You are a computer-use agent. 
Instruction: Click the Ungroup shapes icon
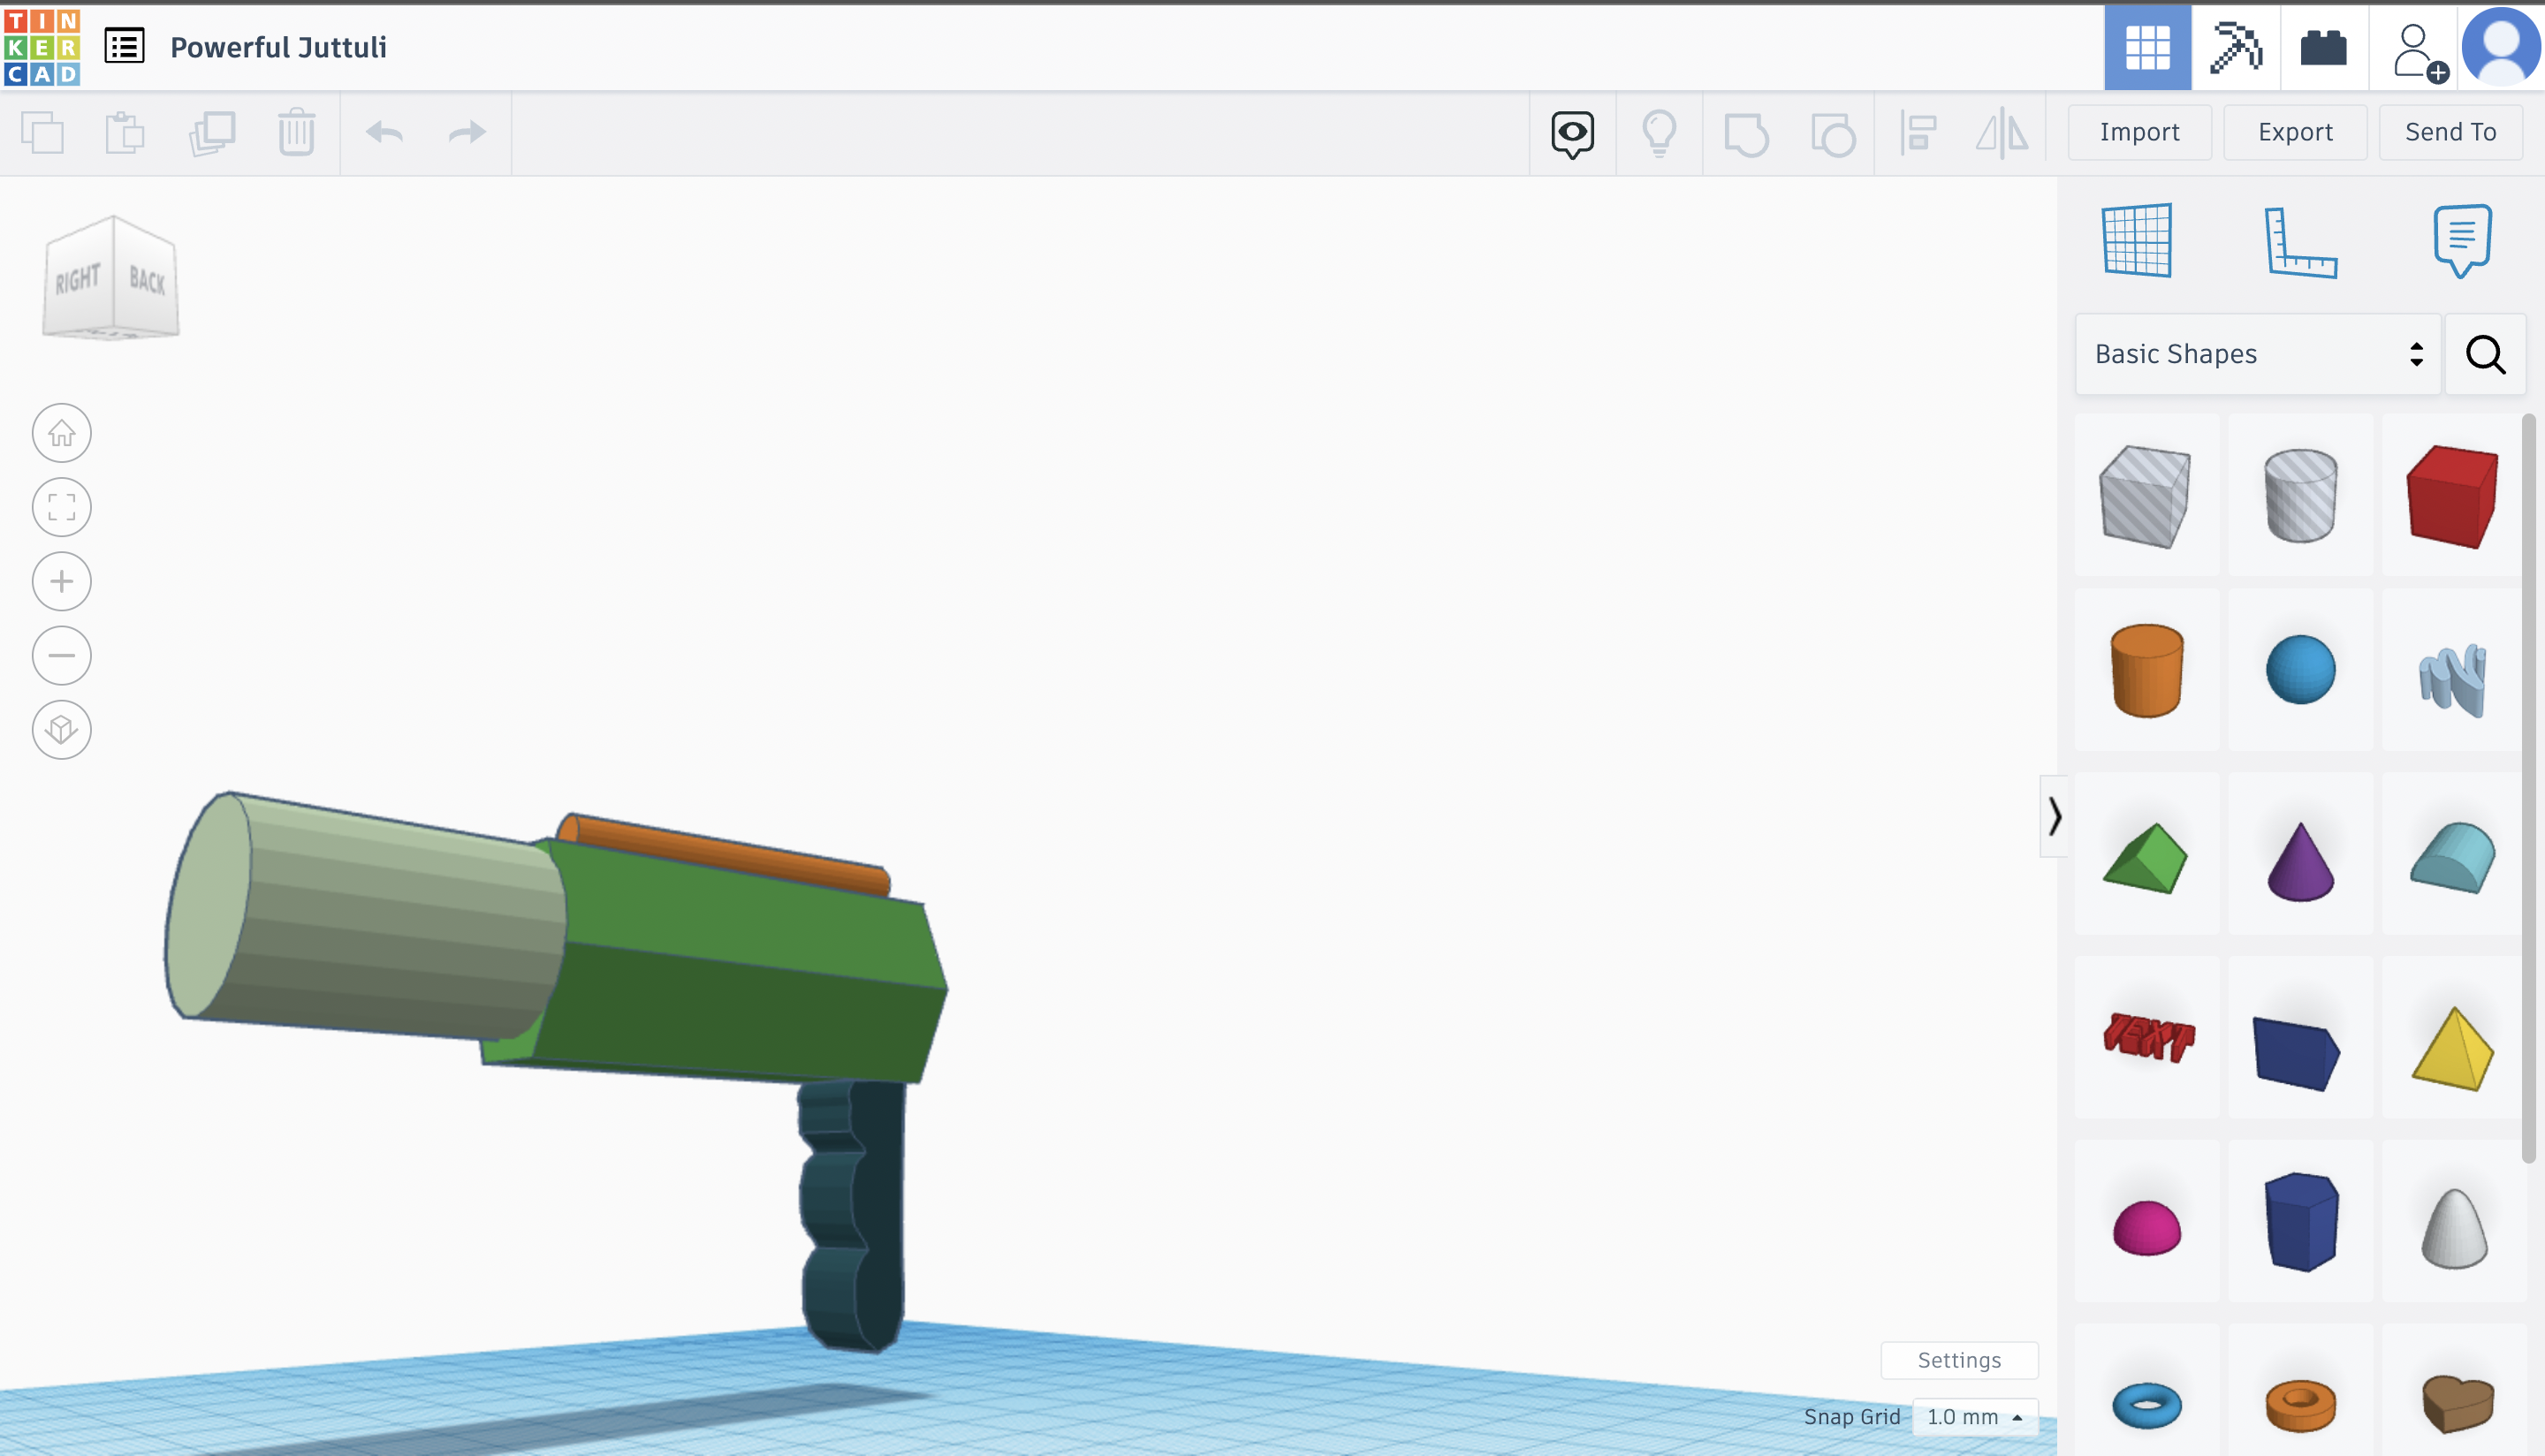tap(1833, 134)
